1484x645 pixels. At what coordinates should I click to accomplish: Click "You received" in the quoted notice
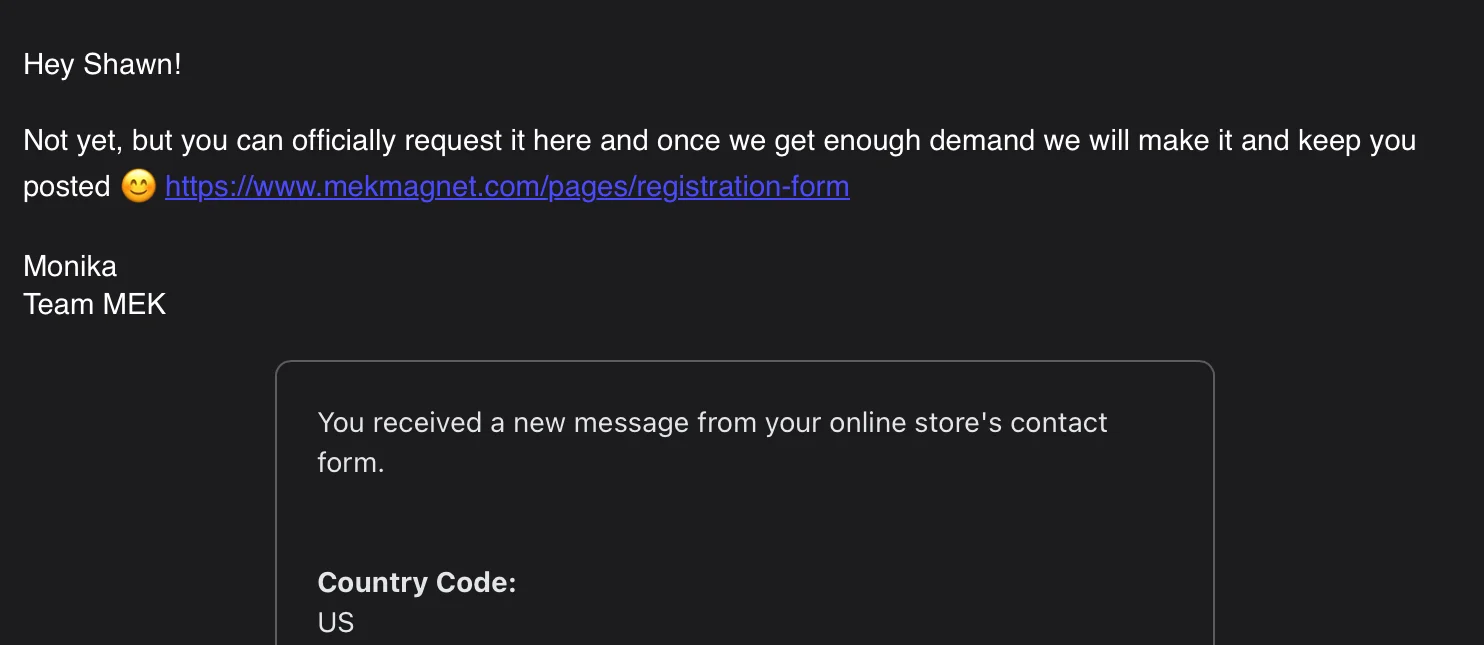pyautogui.click(x=400, y=423)
